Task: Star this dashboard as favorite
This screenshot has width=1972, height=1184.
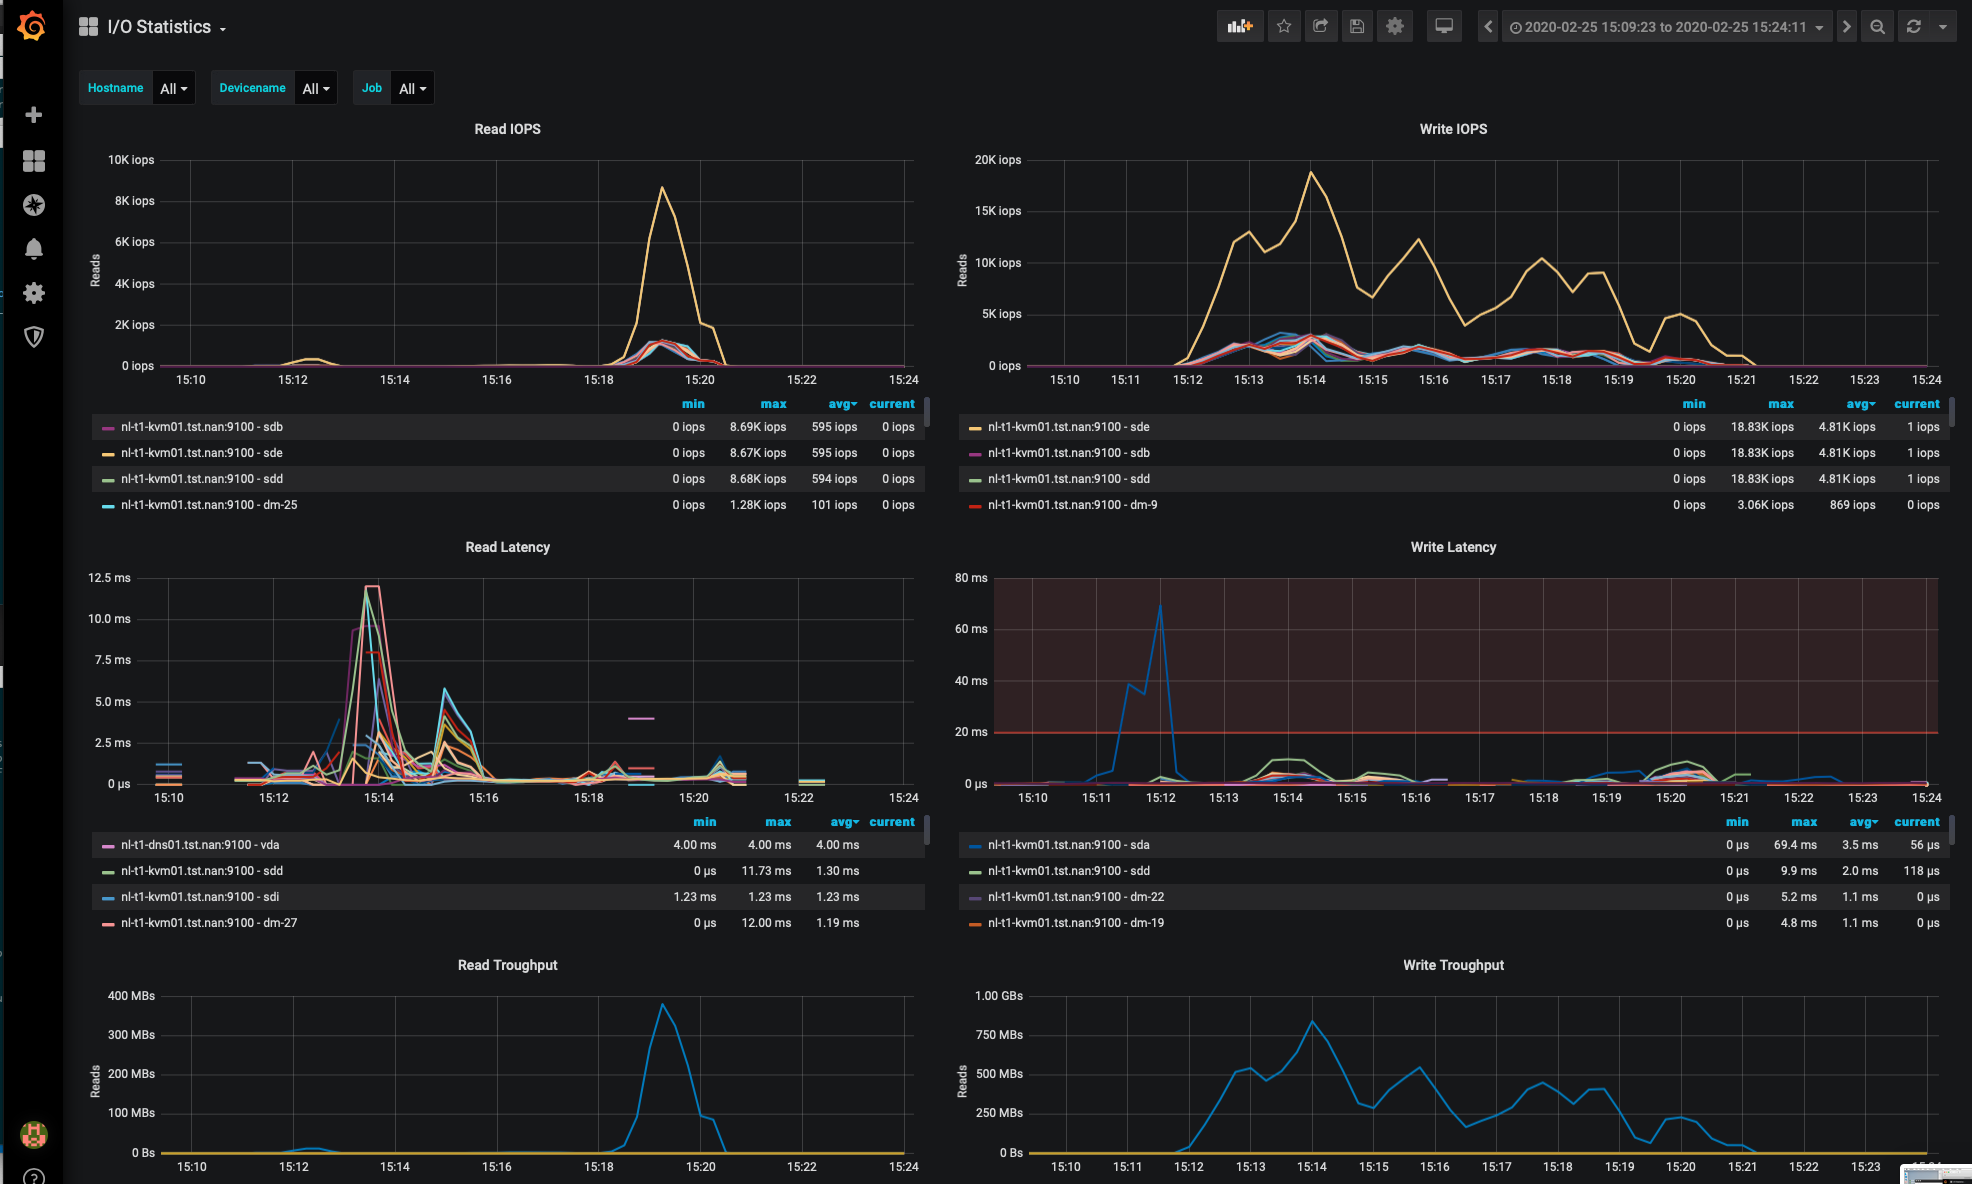Action: [x=1284, y=27]
